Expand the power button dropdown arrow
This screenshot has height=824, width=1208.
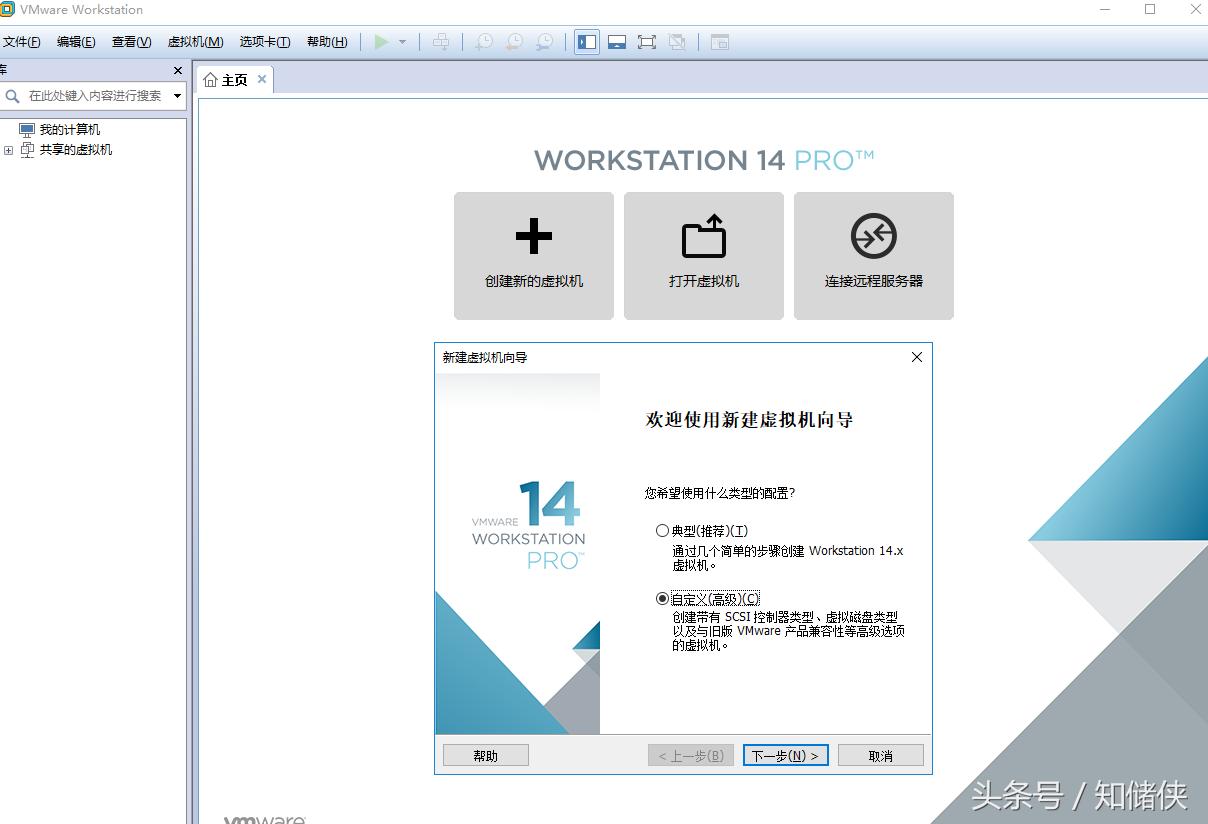(404, 42)
